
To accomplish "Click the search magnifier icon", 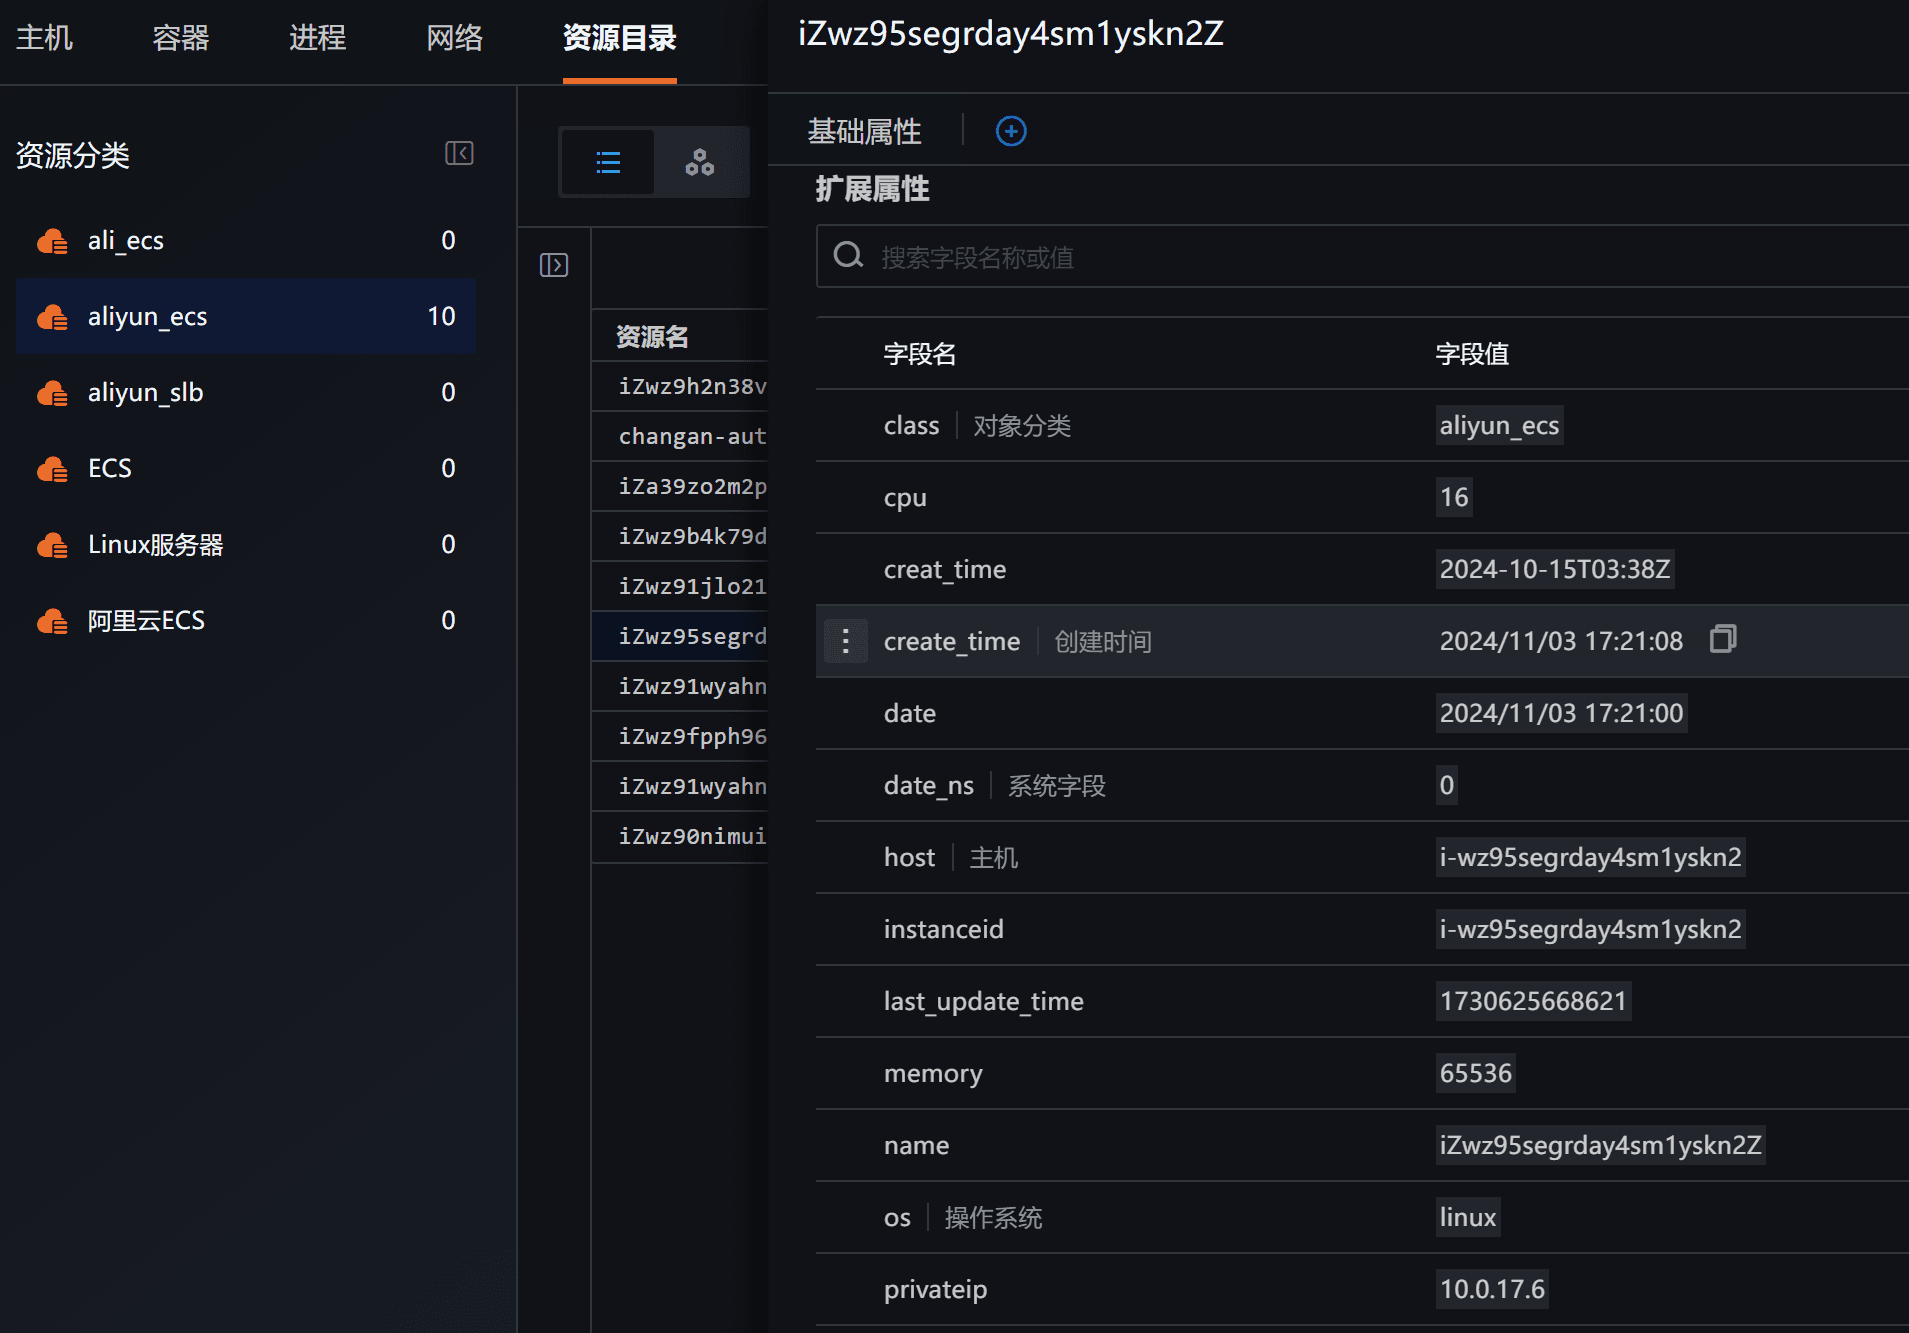I will click(848, 256).
